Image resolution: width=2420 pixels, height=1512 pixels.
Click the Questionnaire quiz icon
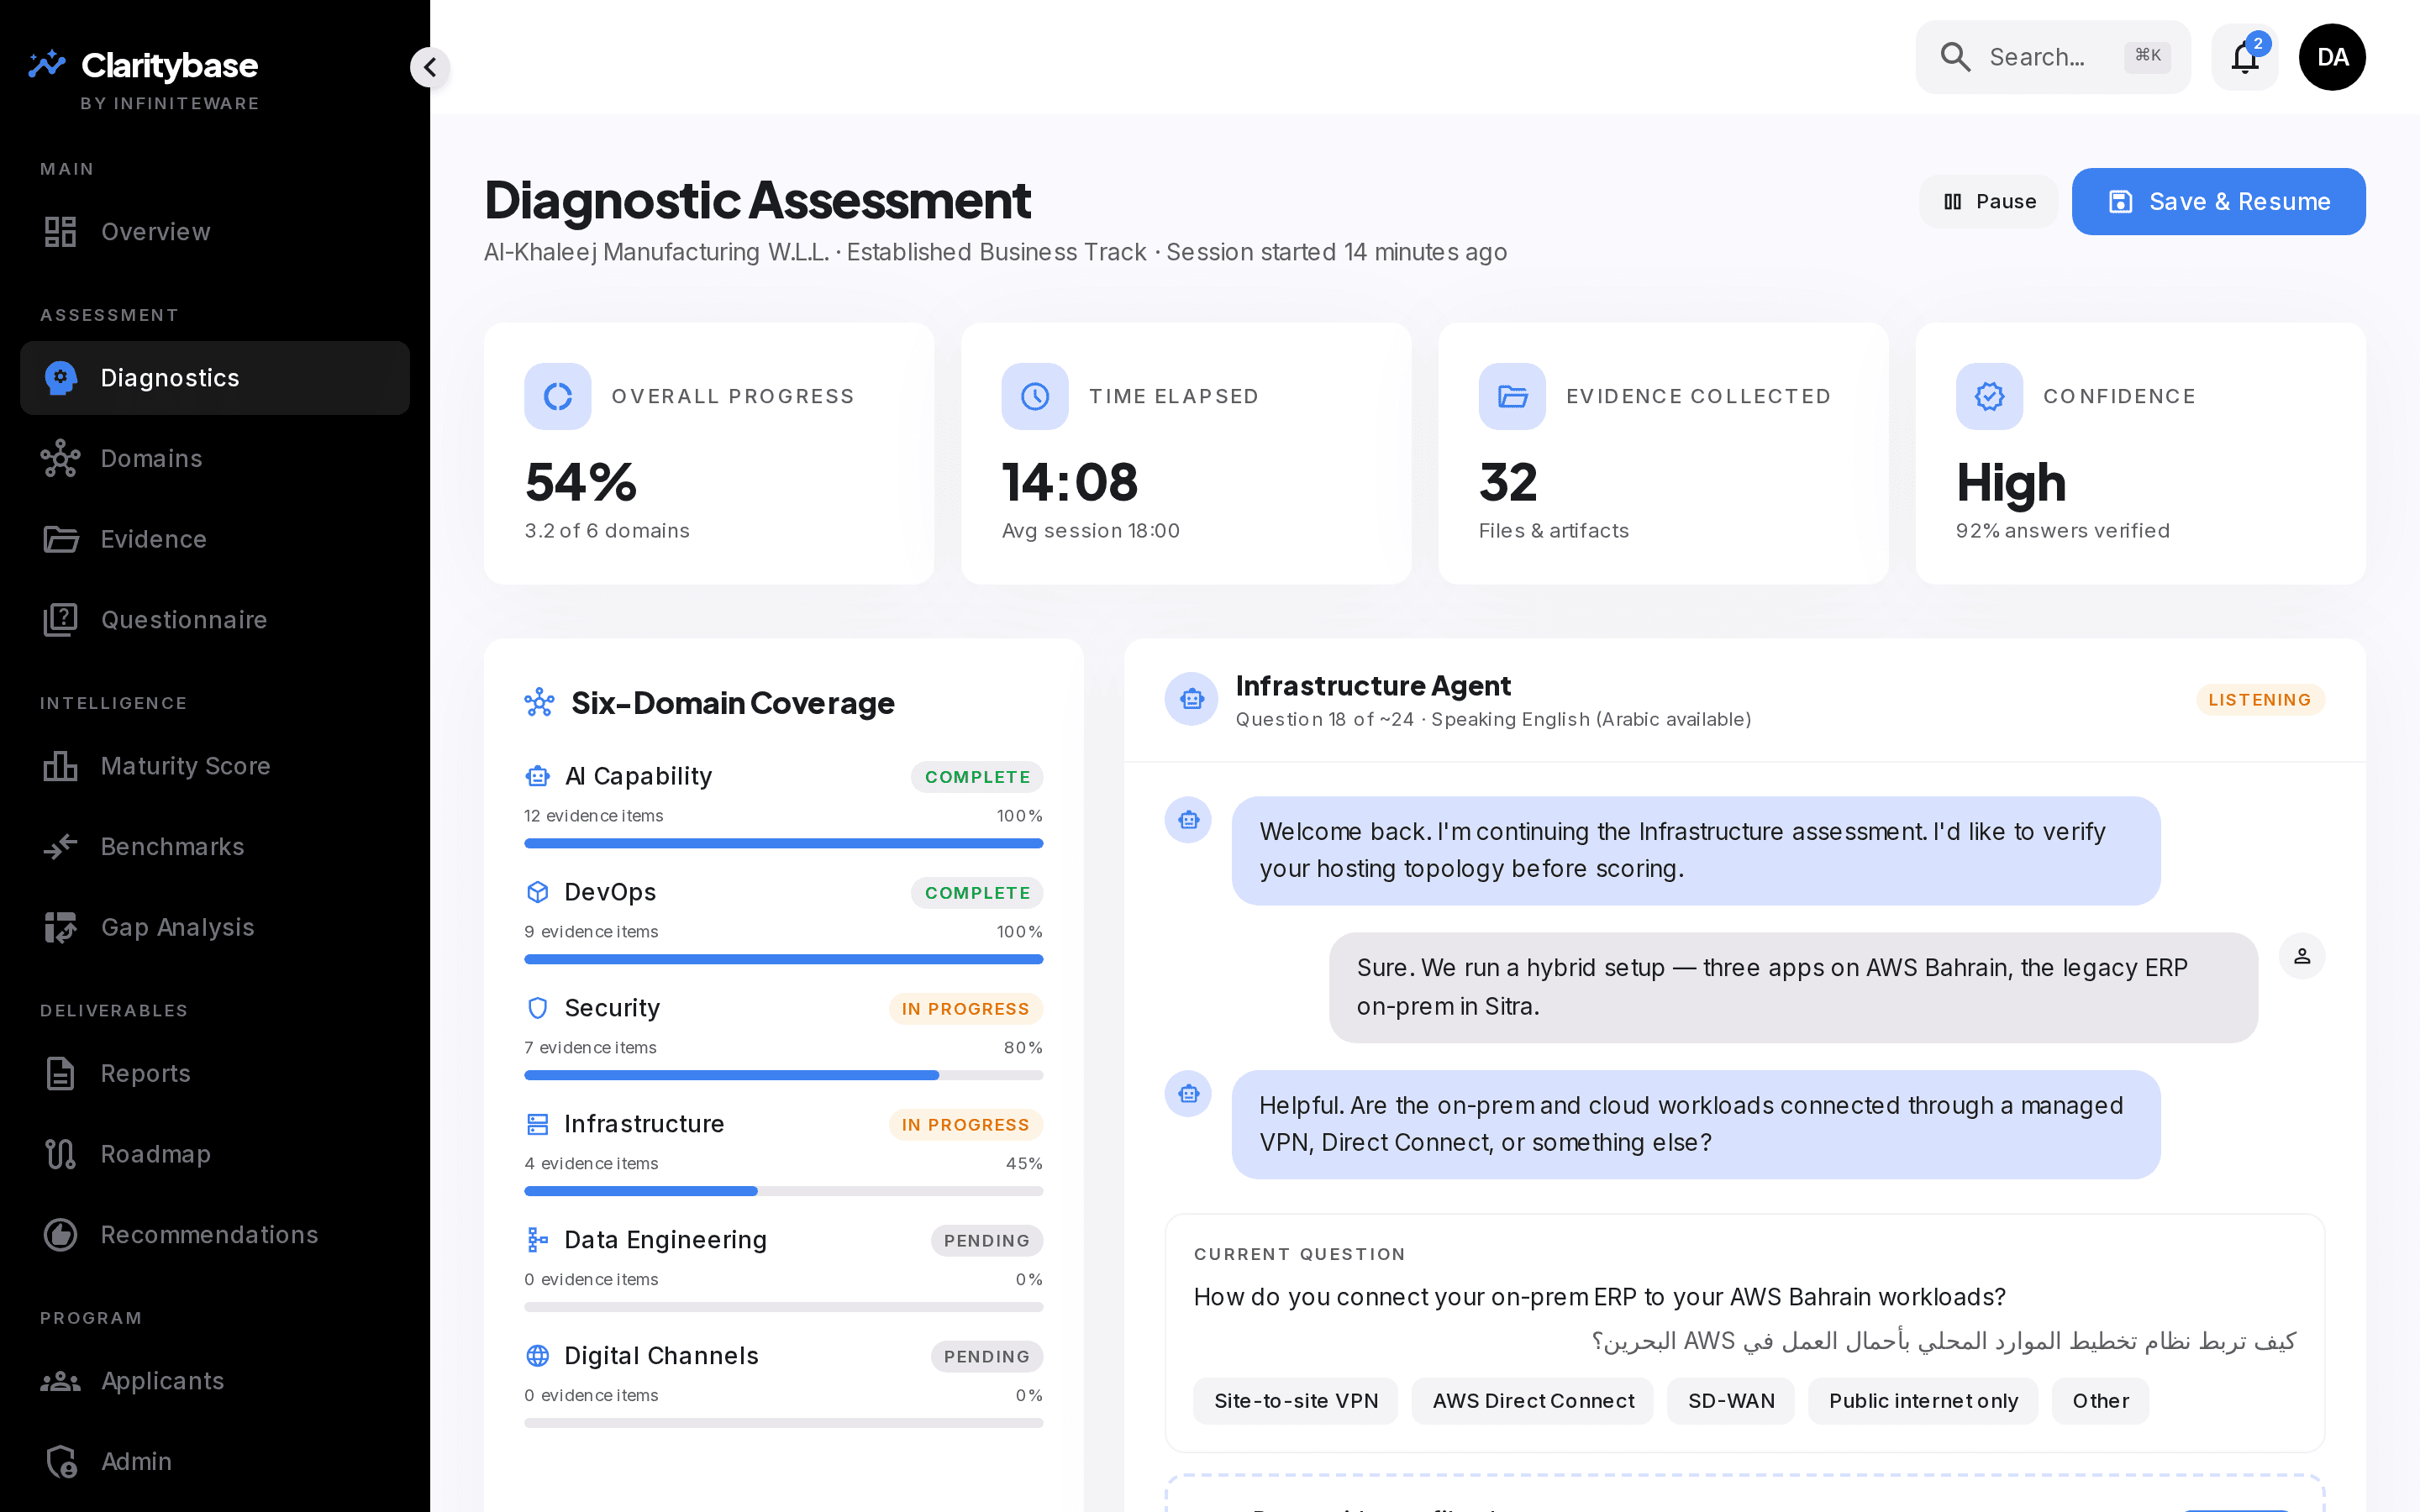click(60, 620)
